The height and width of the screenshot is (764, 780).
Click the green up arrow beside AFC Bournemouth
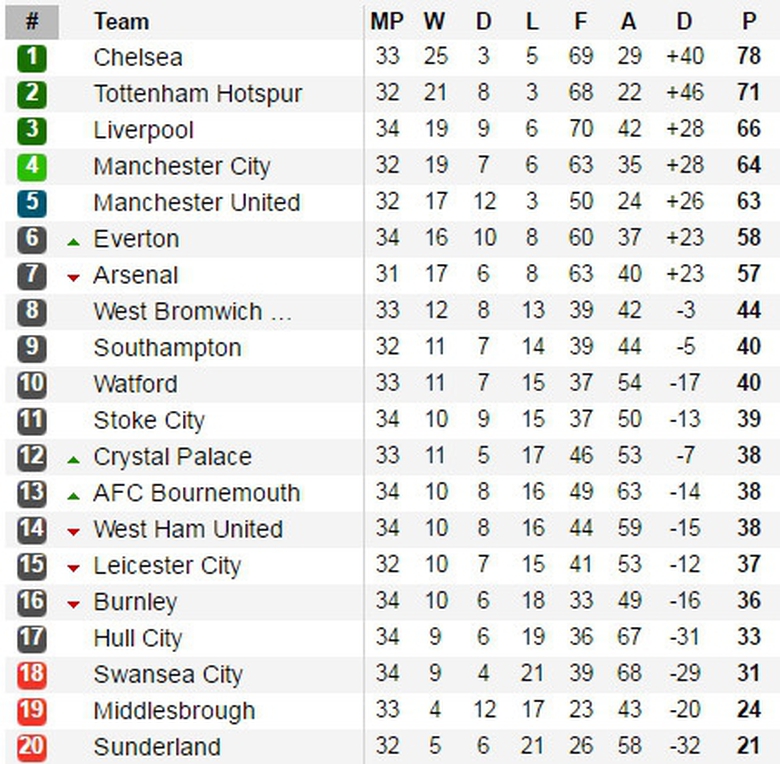(x=73, y=496)
